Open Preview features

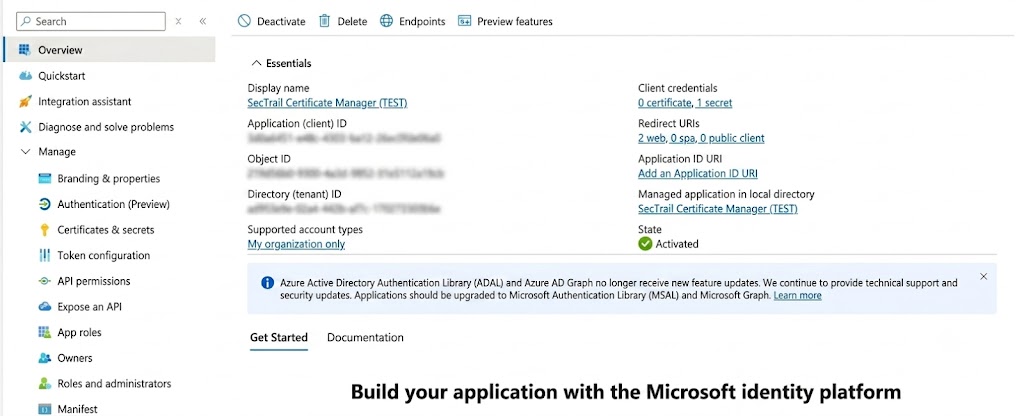coord(505,21)
